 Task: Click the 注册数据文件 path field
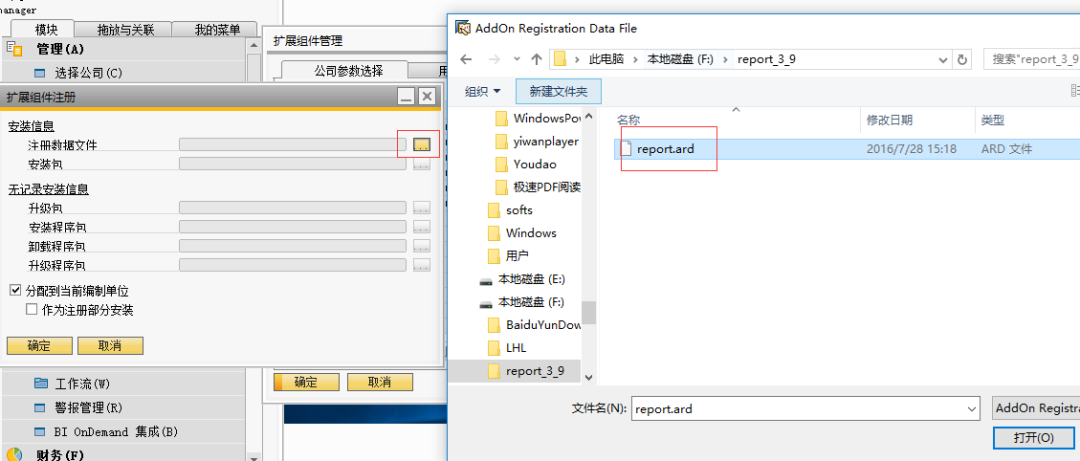(293, 144)
